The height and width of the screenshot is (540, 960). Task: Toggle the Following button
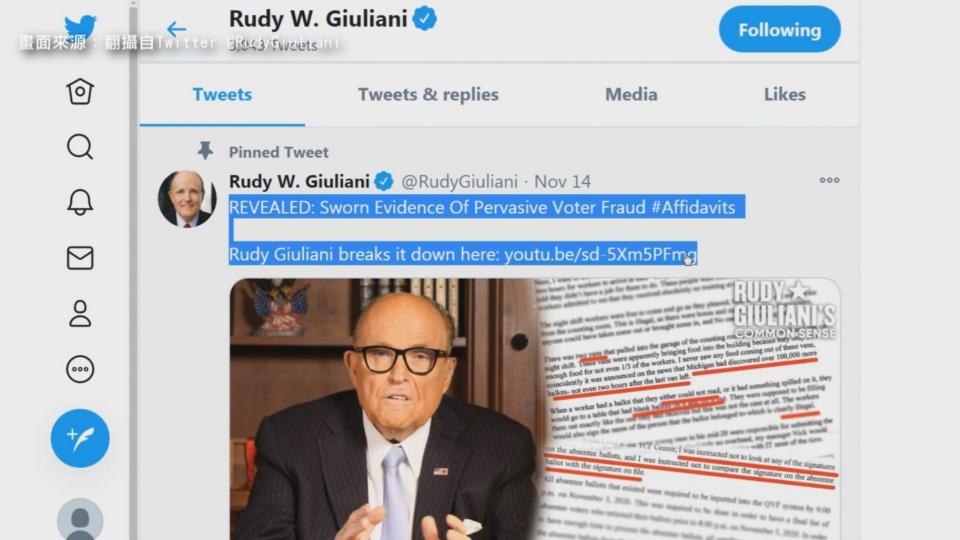tap(779, 29)
